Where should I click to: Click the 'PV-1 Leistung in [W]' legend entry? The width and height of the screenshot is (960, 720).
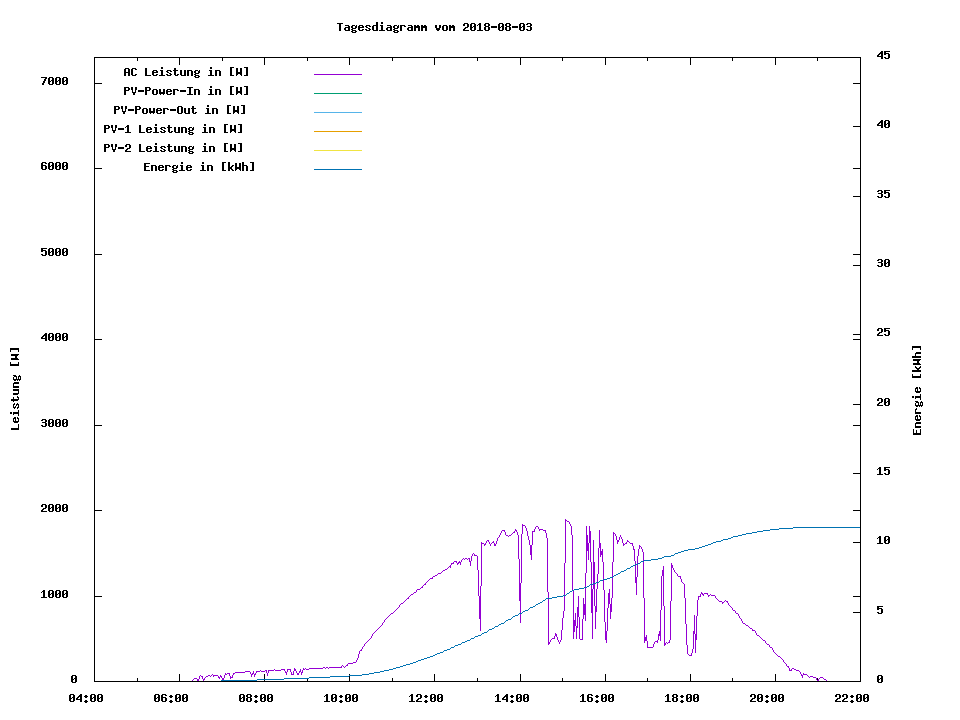click(173, 129)
